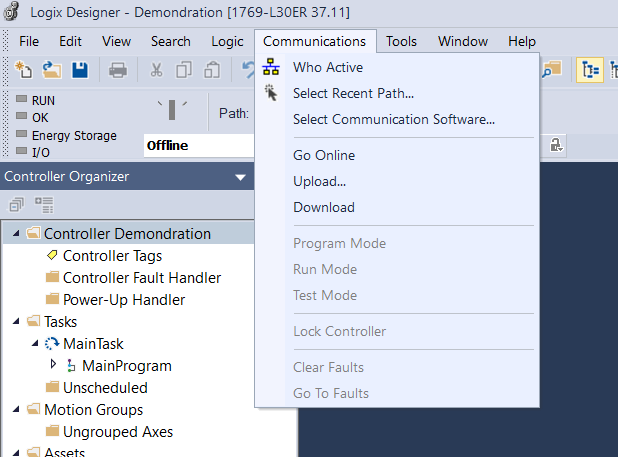The width and height of the screenshot is (618, 457).
Task: Click the controller lock icon in path bar
Action: tap(556, 145)
